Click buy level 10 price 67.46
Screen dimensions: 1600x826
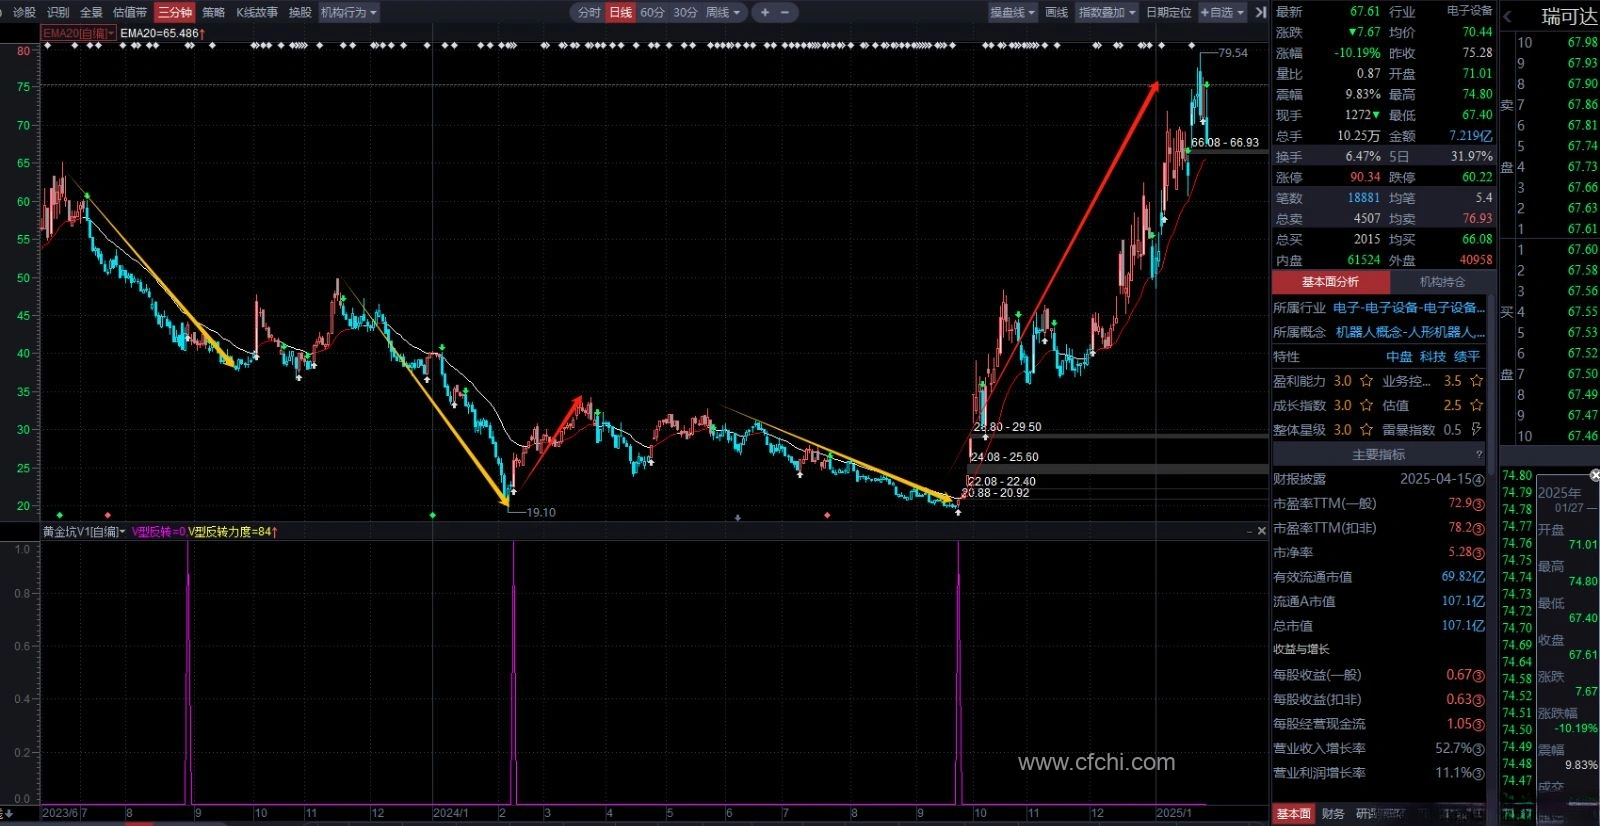pyautogui.click(x=1582, y=436)
